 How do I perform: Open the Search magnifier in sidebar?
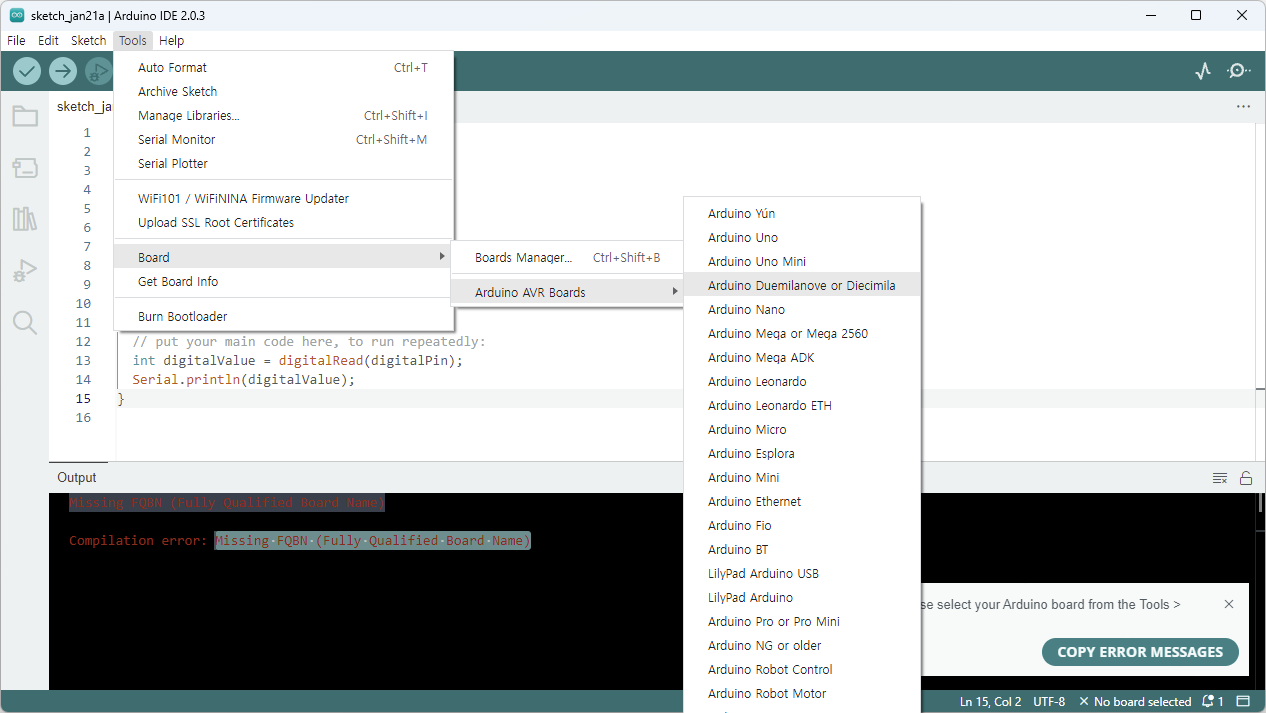coord(25,322)
